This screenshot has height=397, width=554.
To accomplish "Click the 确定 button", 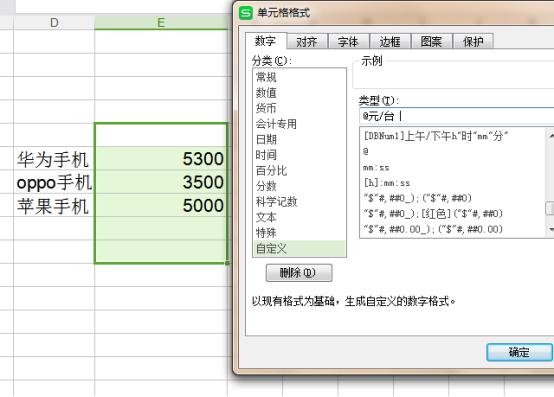I will [519, 352].
